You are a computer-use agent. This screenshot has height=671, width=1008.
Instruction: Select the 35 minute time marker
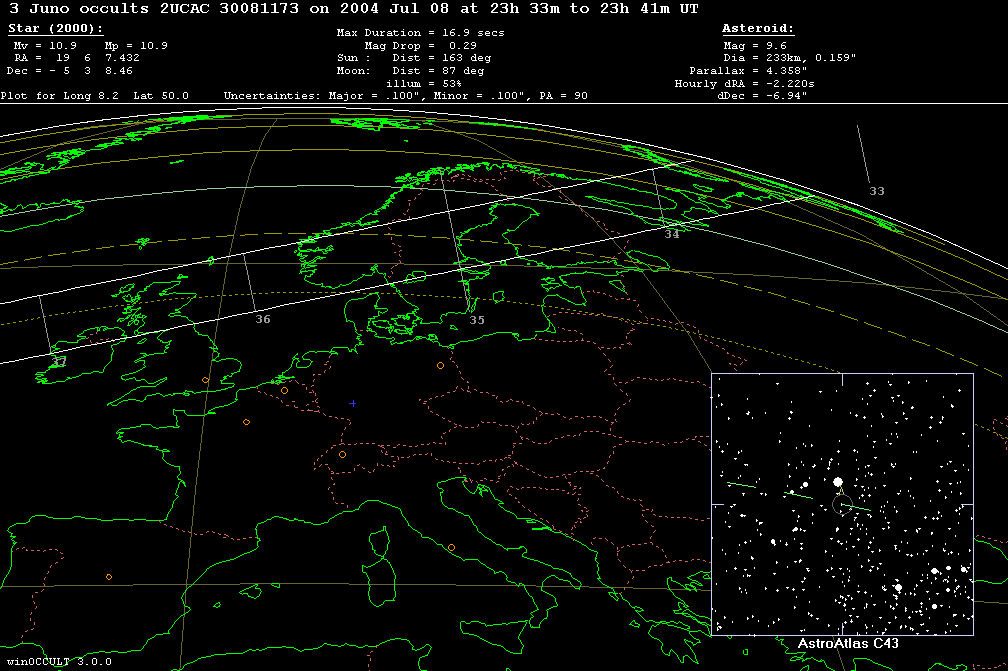[x=477, y=320]
